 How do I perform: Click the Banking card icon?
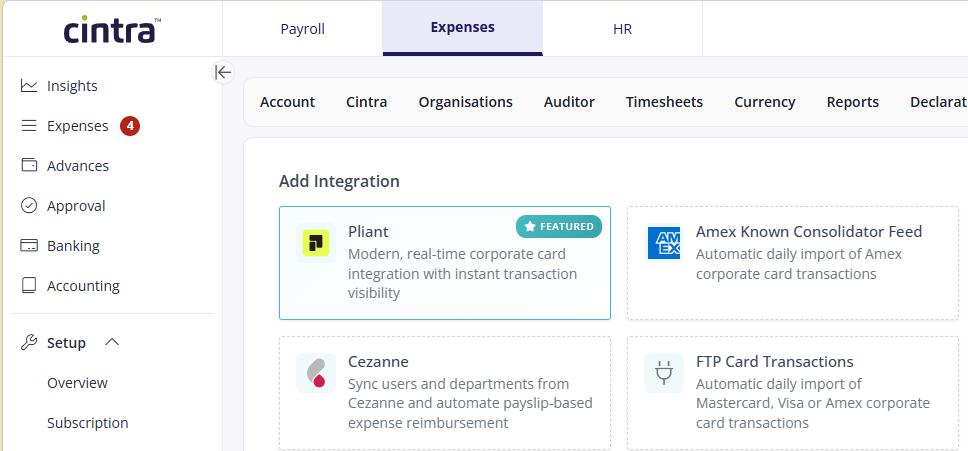(29, 246)
